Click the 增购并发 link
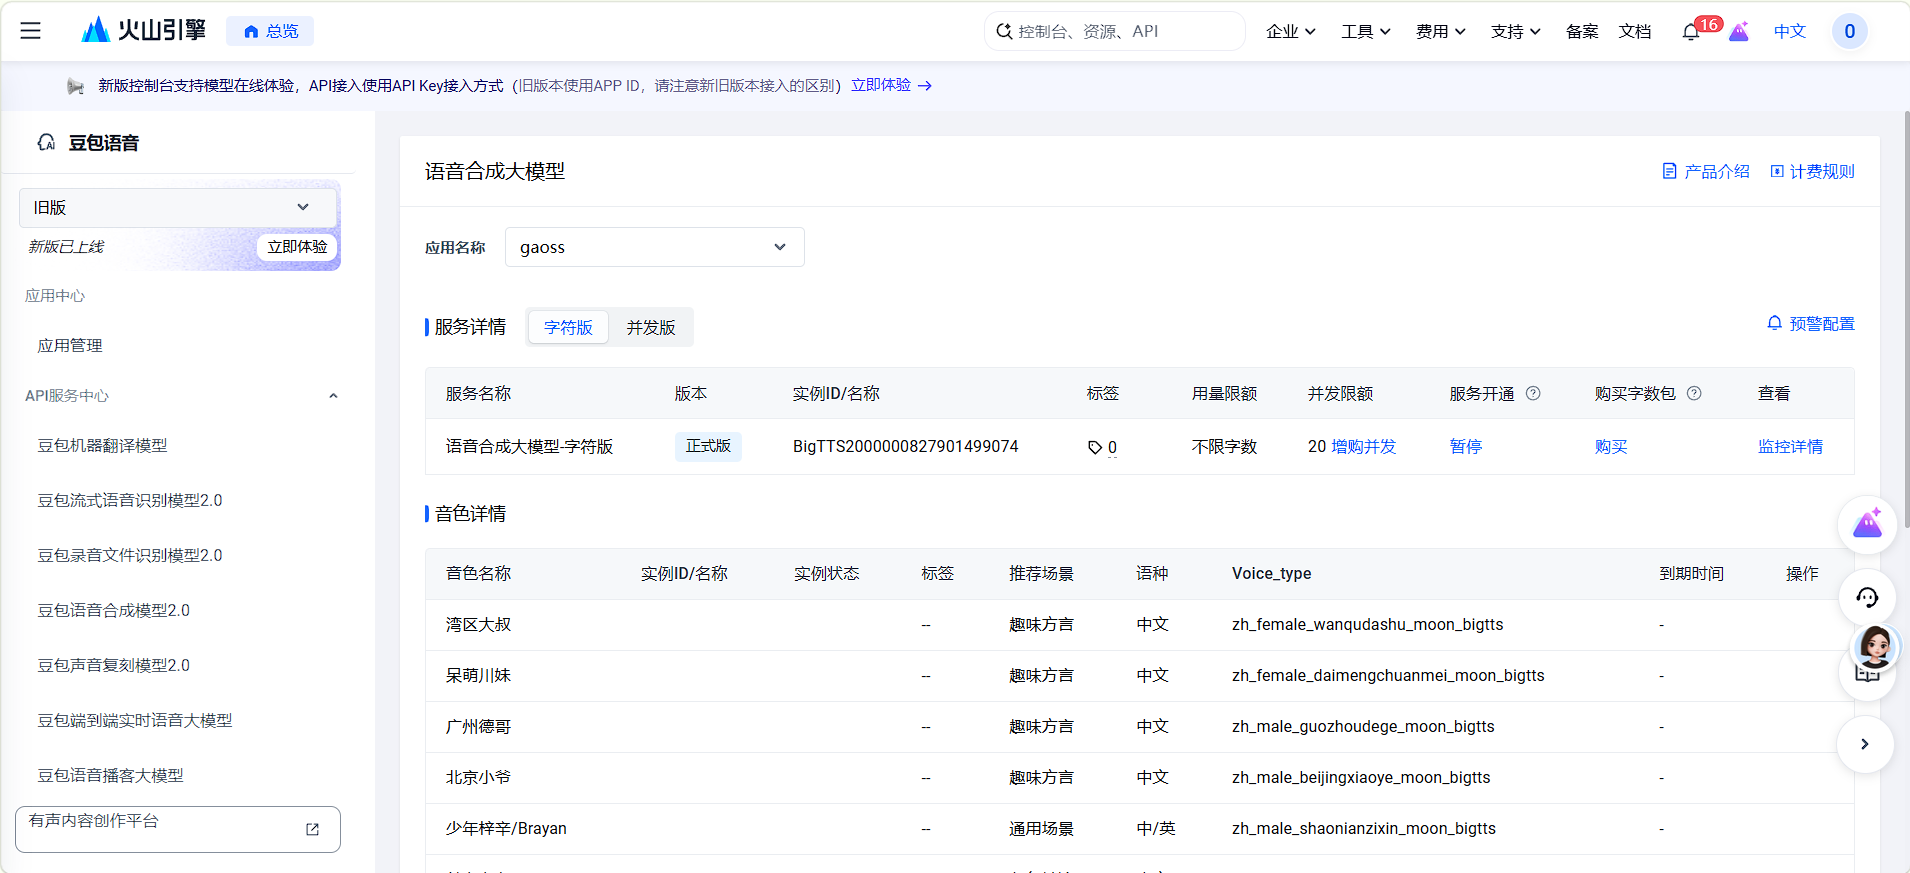Viewport: 1910px width, 873px height. [1364, 446]
